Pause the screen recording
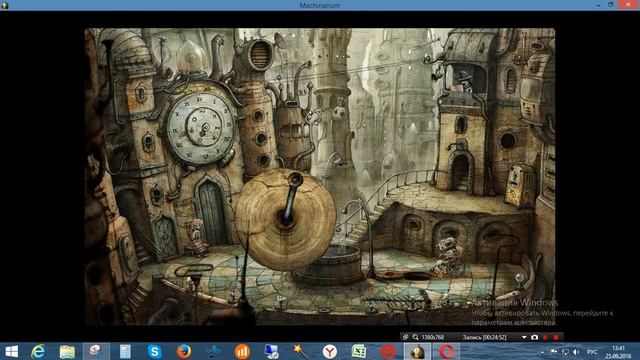The image size is (640, 360). coord(545,337)
